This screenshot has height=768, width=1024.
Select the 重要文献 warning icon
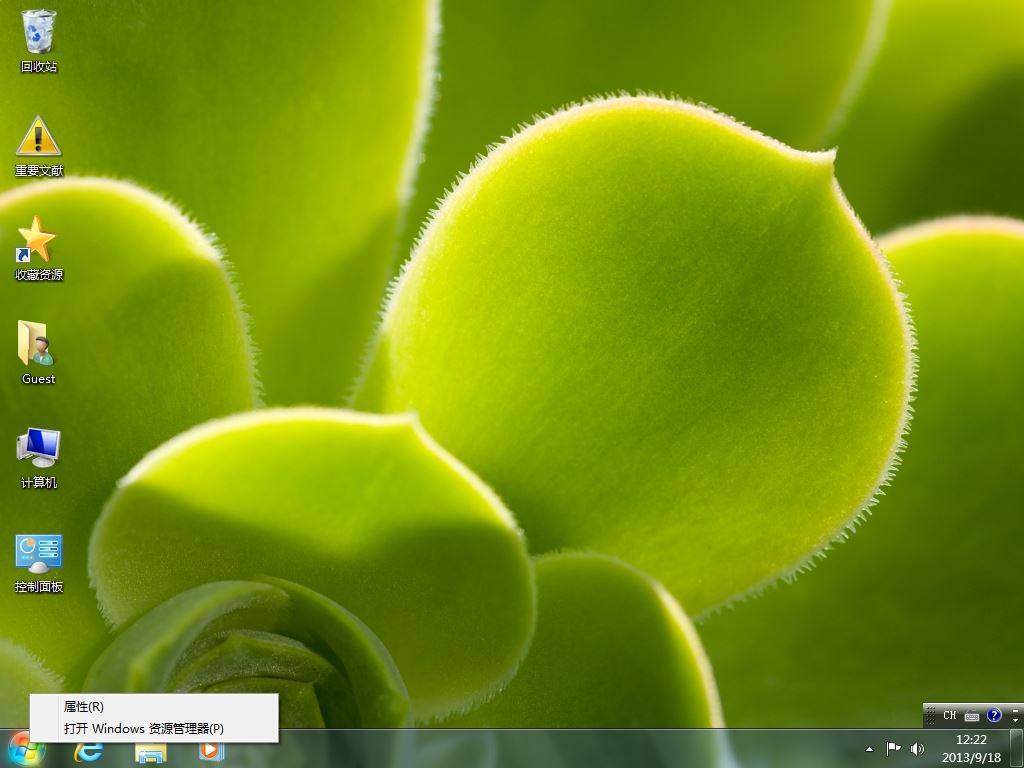pos(39,146)
